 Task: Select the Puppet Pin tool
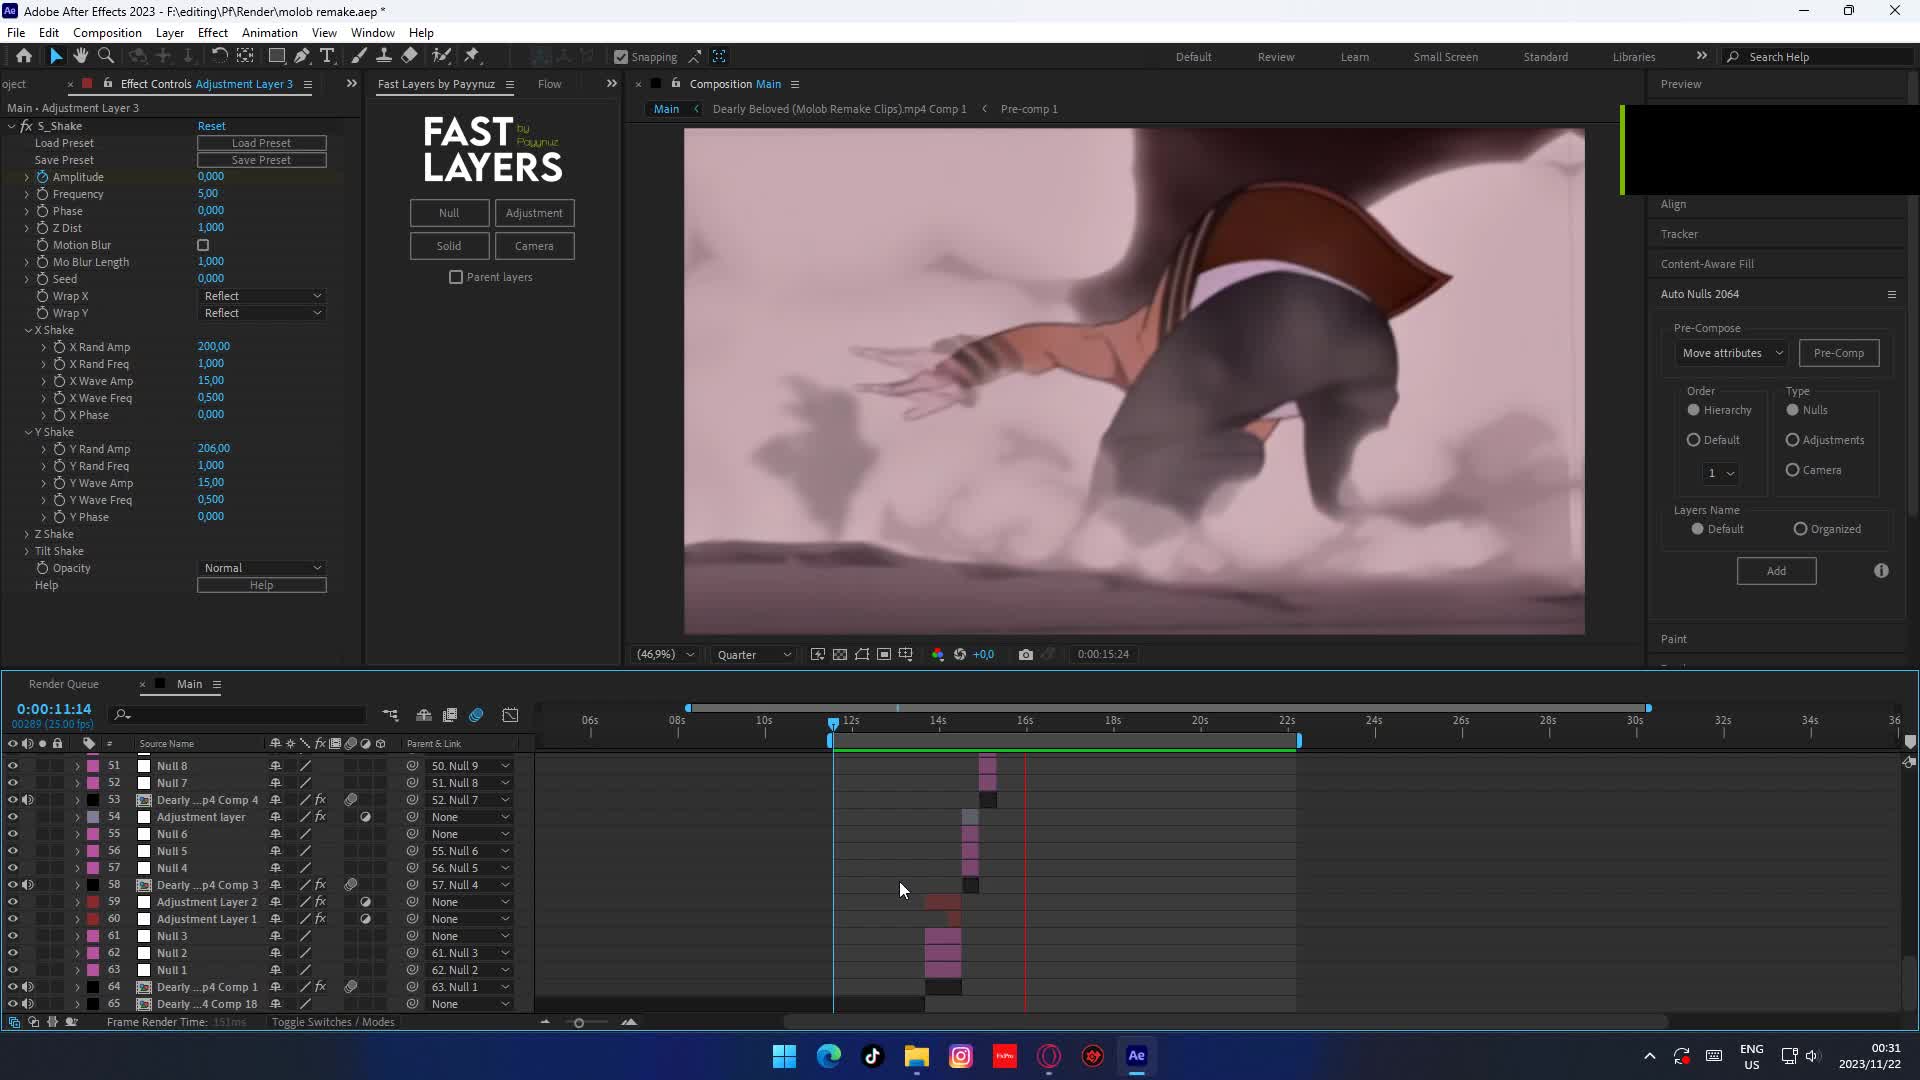point(473,56)
